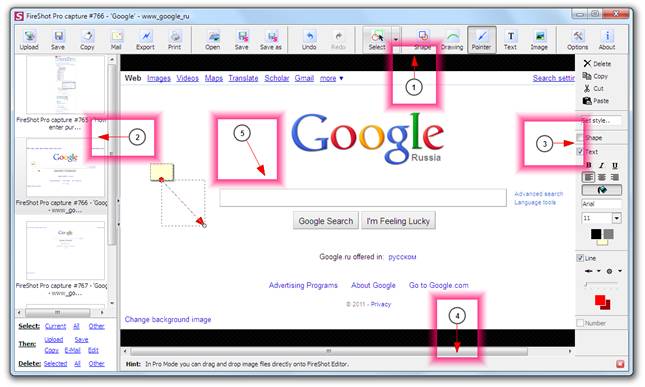Click the Arial font name field
The height and width of the screenshot is (387, 645).
[601, 204]
